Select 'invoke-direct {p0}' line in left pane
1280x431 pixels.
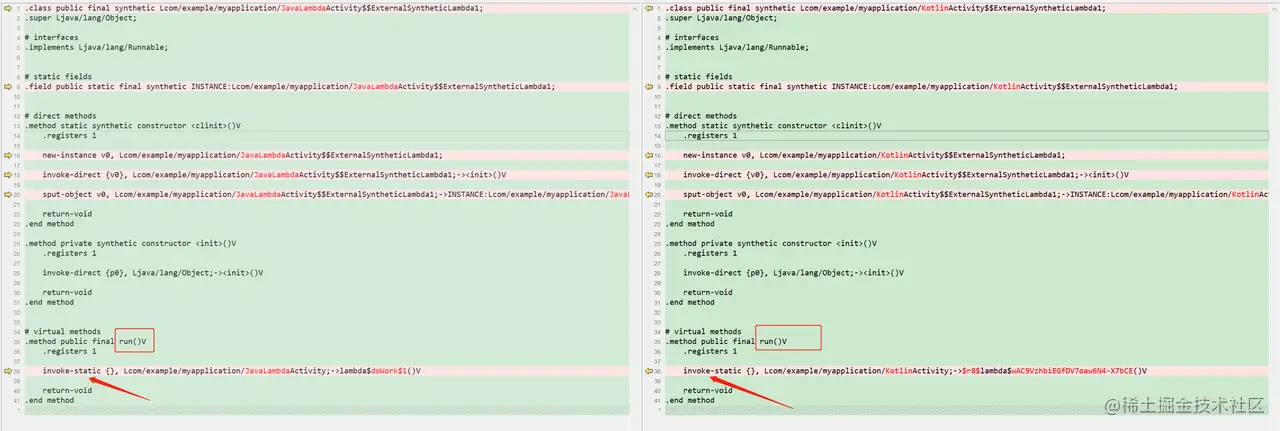[x=152, y=272]
